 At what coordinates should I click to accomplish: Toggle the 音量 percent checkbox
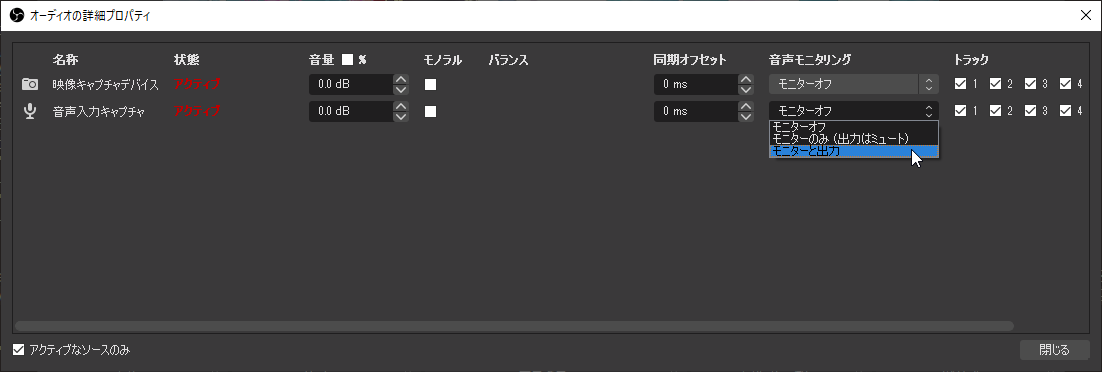pos(347,60)
